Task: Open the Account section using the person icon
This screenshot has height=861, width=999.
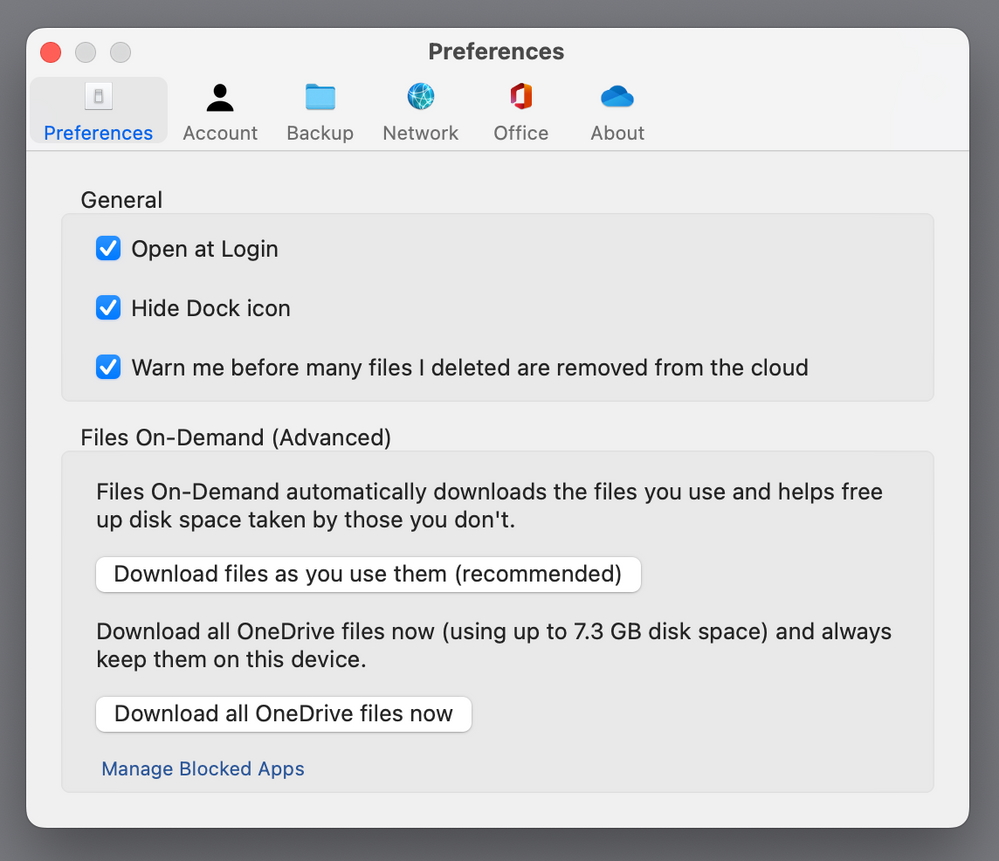Action: point(220,97)
